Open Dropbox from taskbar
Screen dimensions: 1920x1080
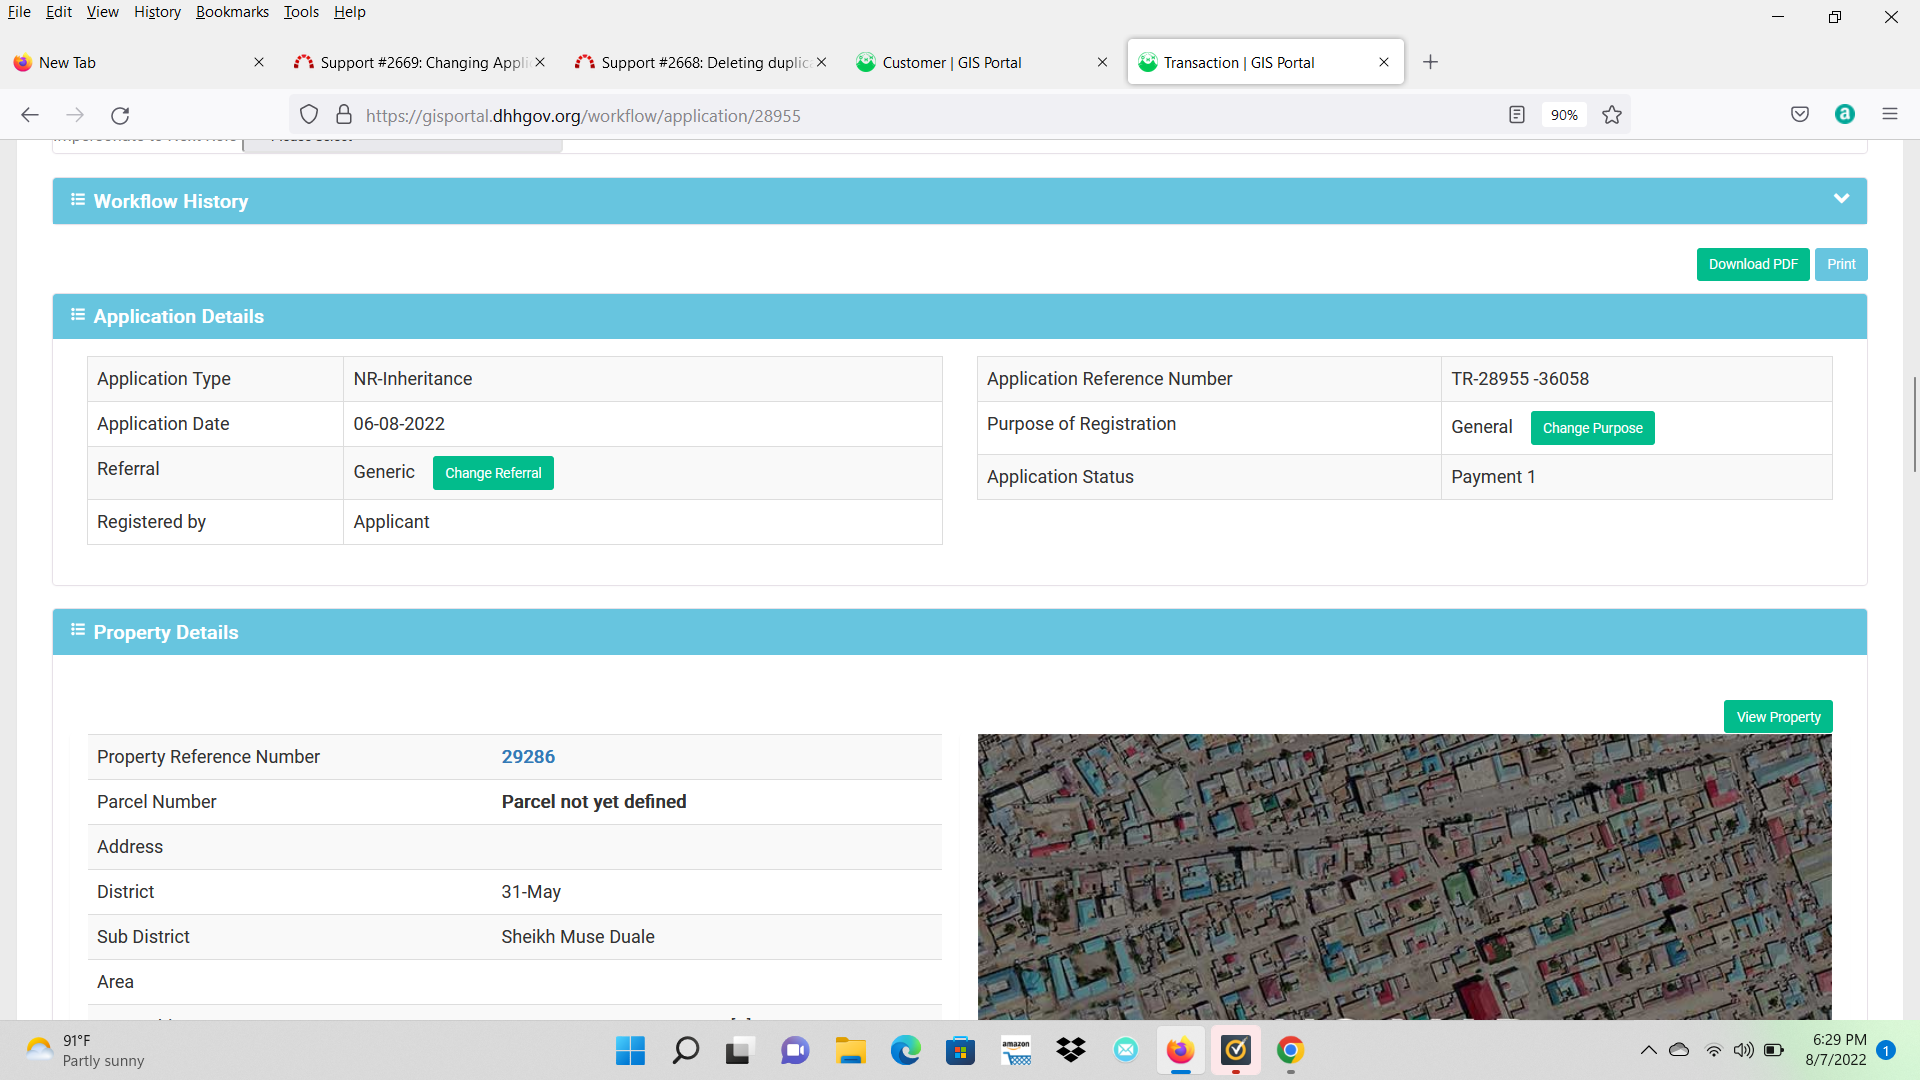pyautogui.click(x=1071, y=1050)
